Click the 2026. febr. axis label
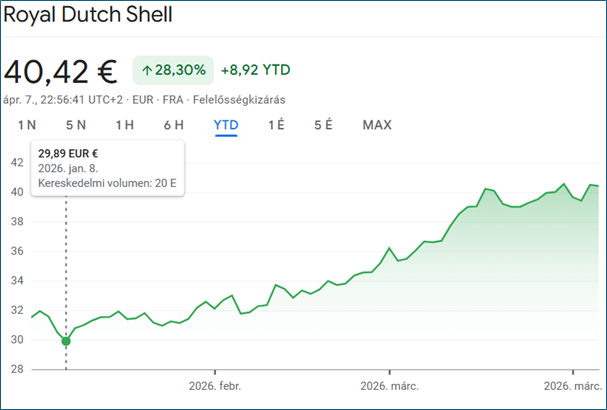Screen dimensions: 607x410 216,385
